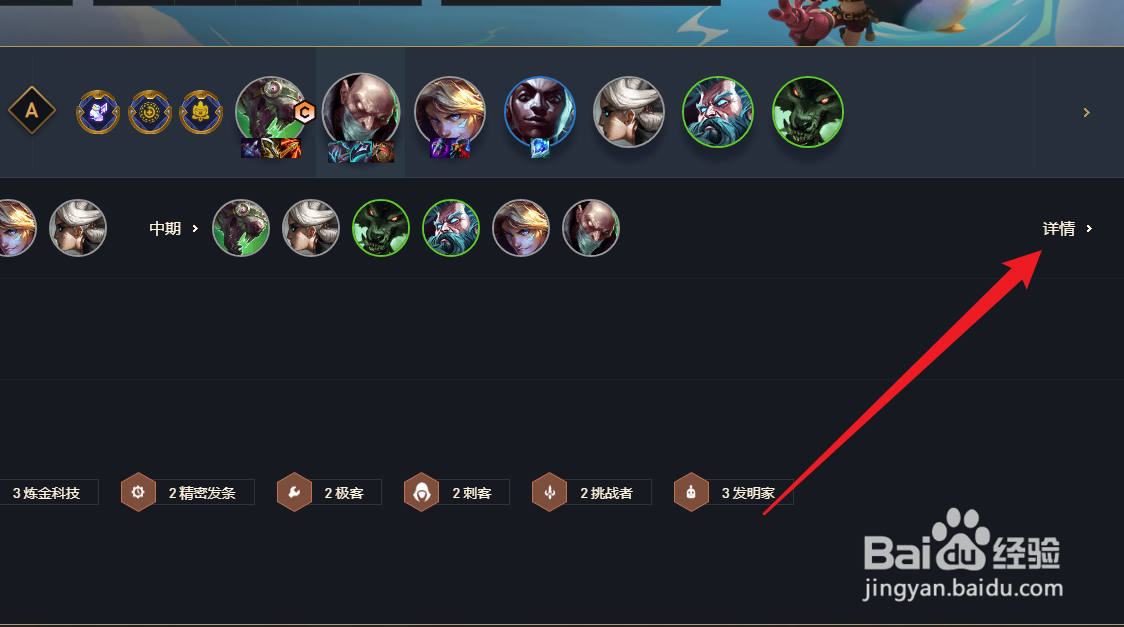Open 详情 details link
Image resolution: width=1124 pixels, height=627 pixels.
pos(1059,229)
